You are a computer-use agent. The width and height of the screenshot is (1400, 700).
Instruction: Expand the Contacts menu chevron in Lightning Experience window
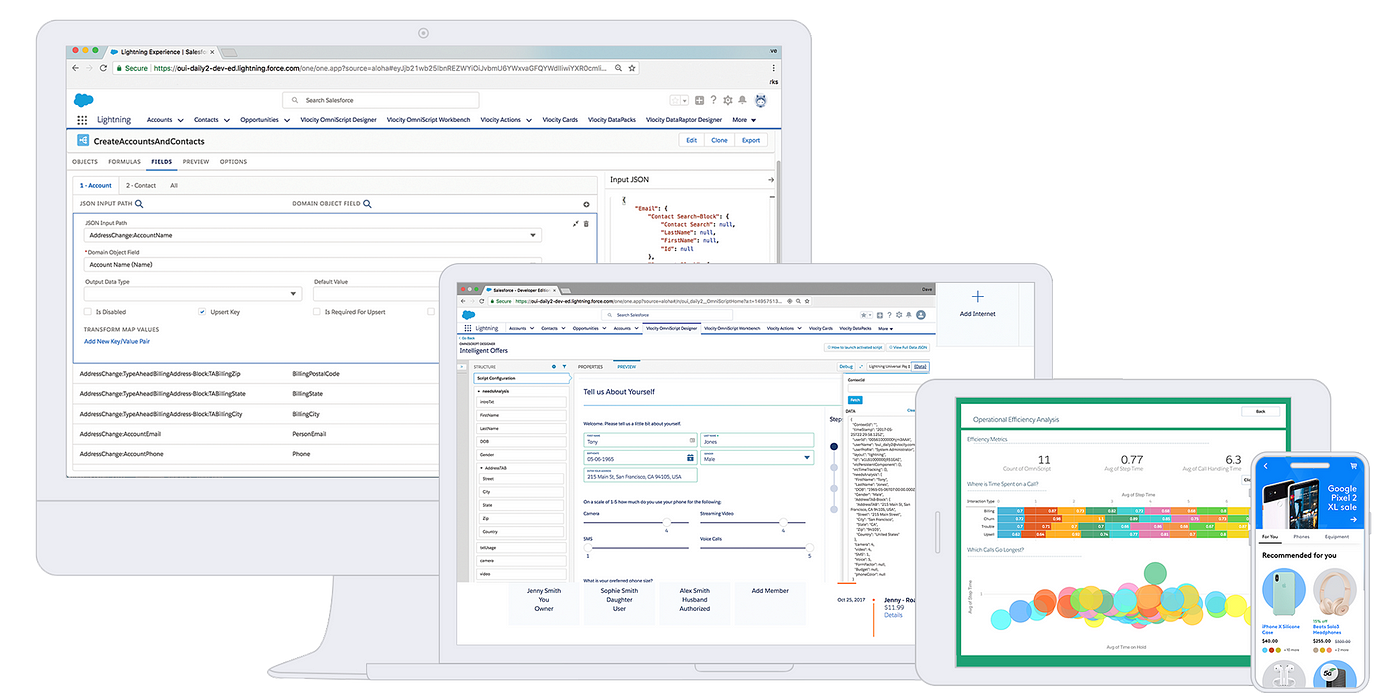[x=228, y=121]
